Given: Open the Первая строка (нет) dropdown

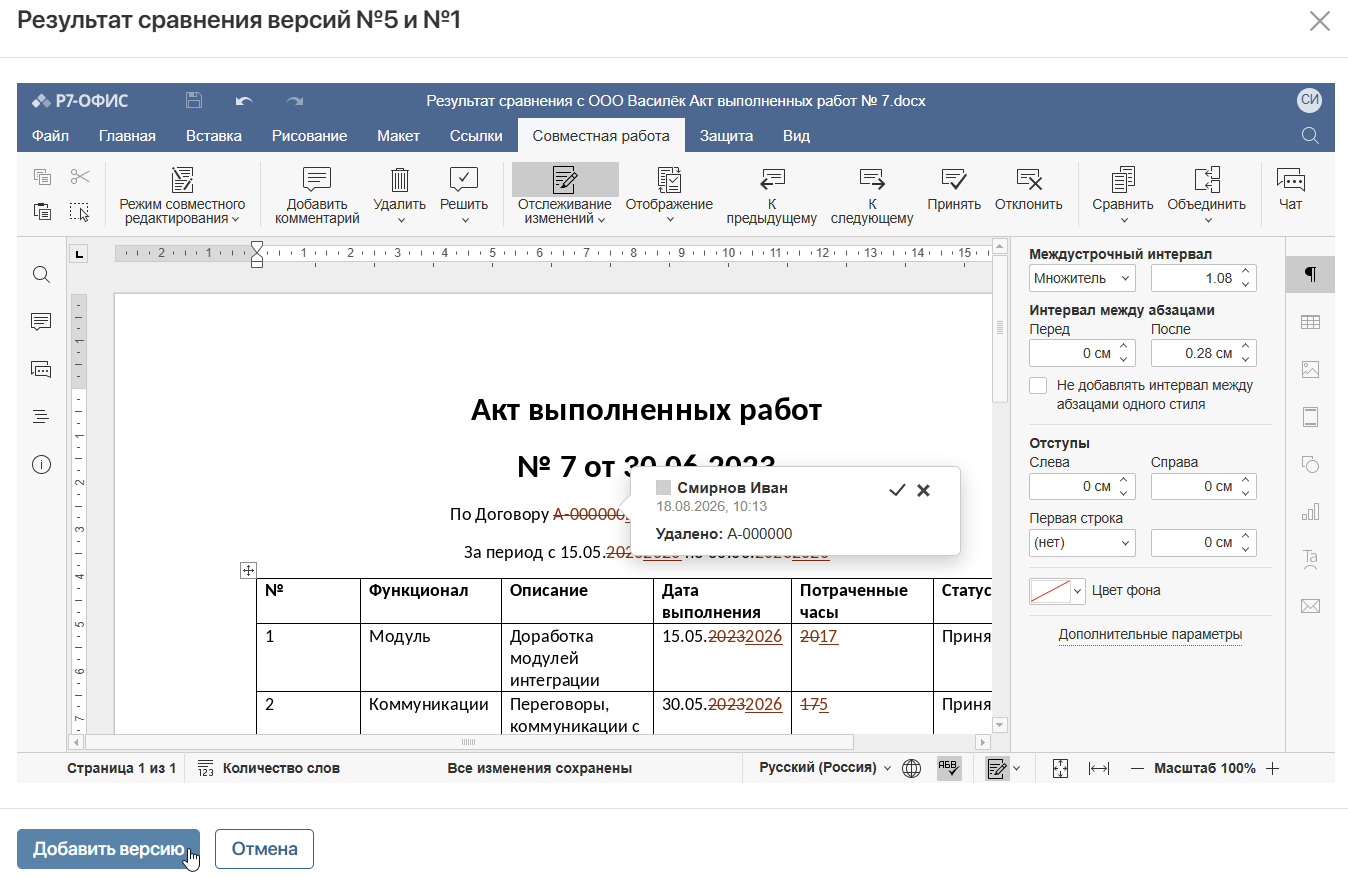Looking at the screenshot, I should click(x=1082, y=543).
